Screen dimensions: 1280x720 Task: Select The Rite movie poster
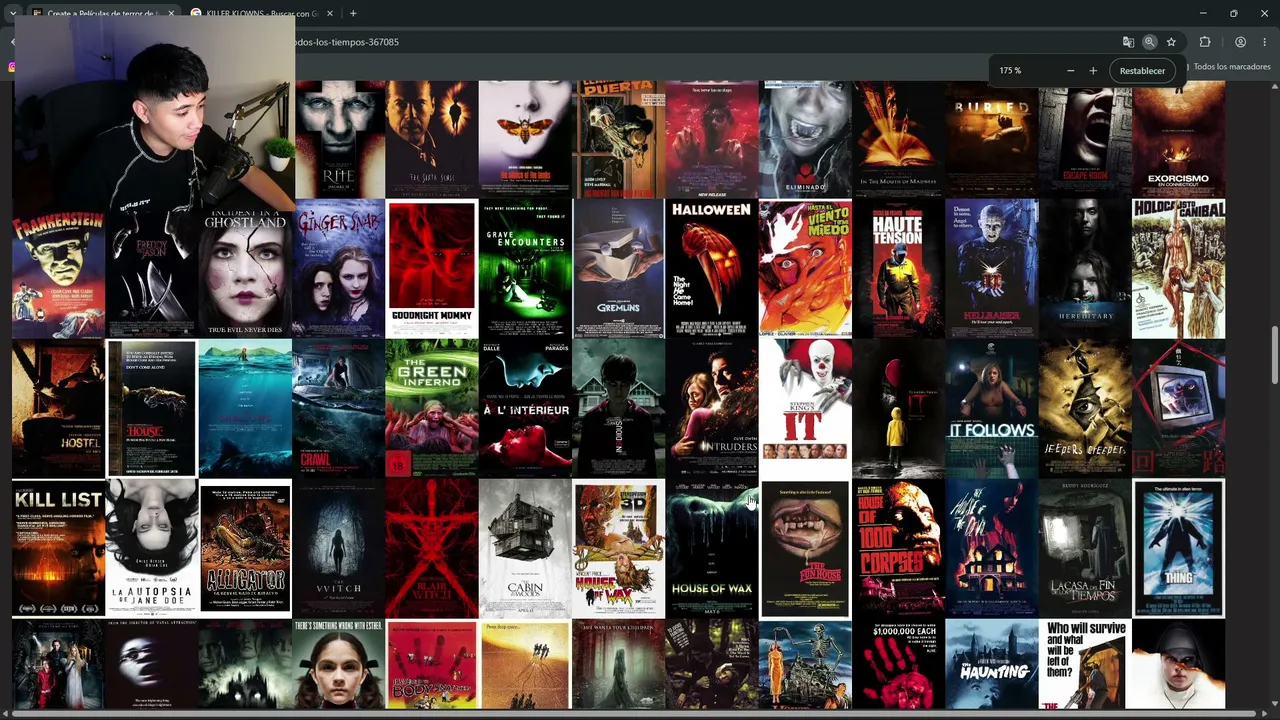(339, 139)
